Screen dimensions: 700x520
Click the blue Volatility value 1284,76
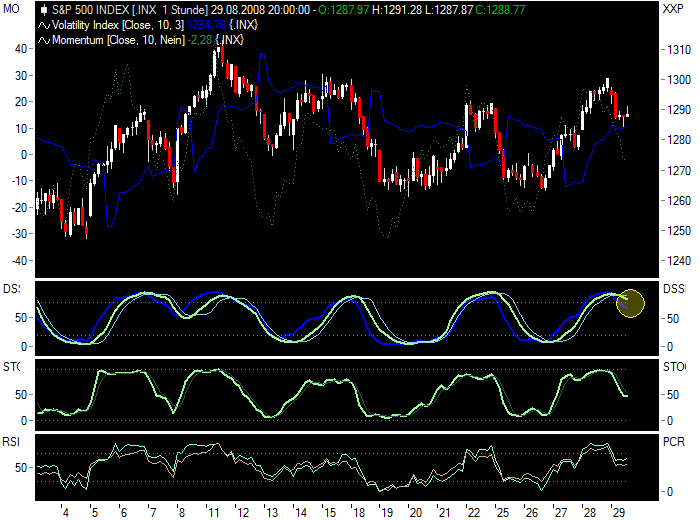point(206,25)
